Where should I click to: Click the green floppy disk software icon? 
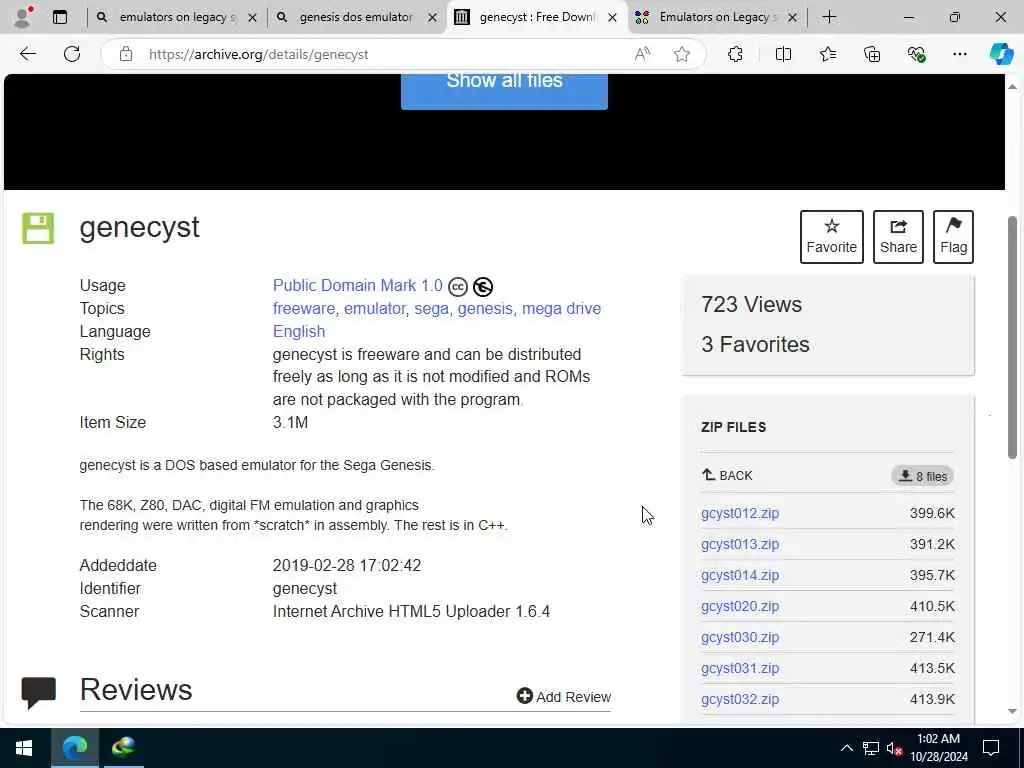click(39, 228)
